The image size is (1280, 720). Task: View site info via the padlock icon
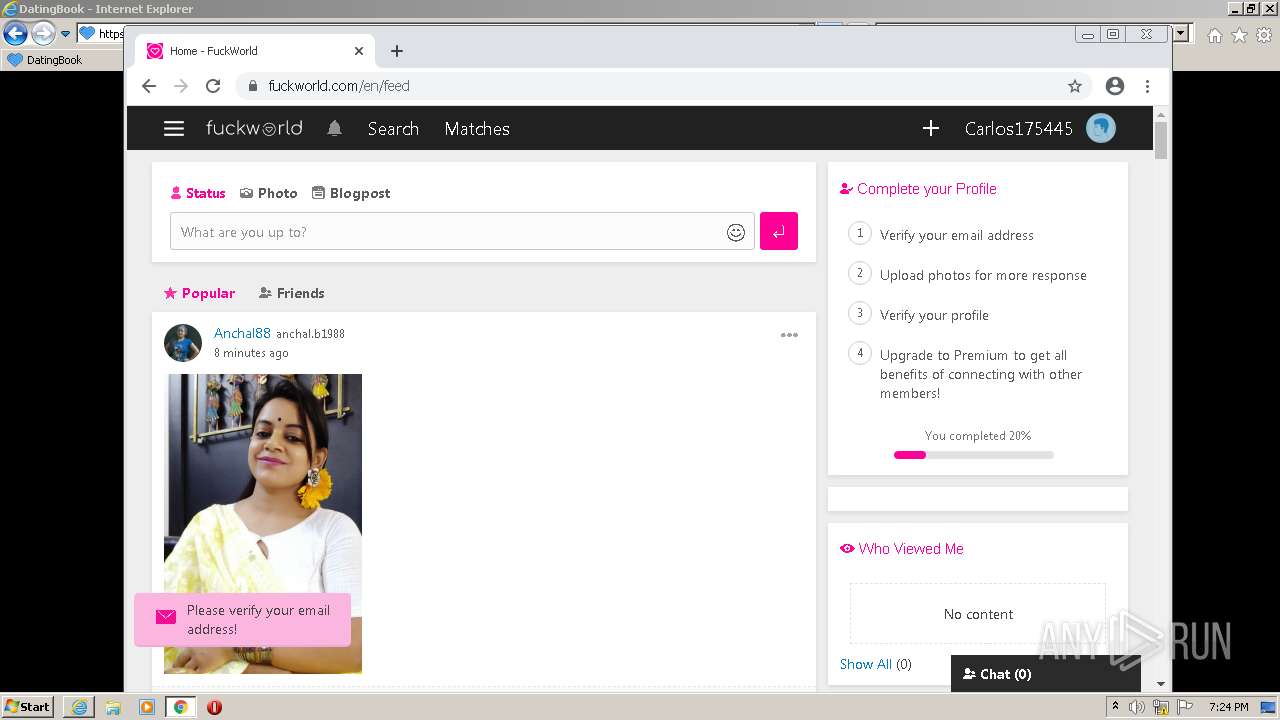click(253, 86)
